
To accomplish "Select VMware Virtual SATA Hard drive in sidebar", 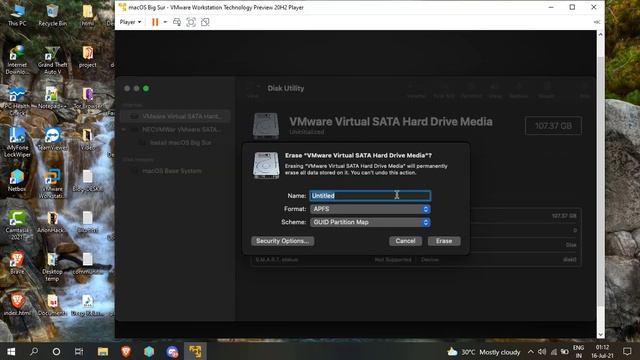I will click(x=176, y=116).
